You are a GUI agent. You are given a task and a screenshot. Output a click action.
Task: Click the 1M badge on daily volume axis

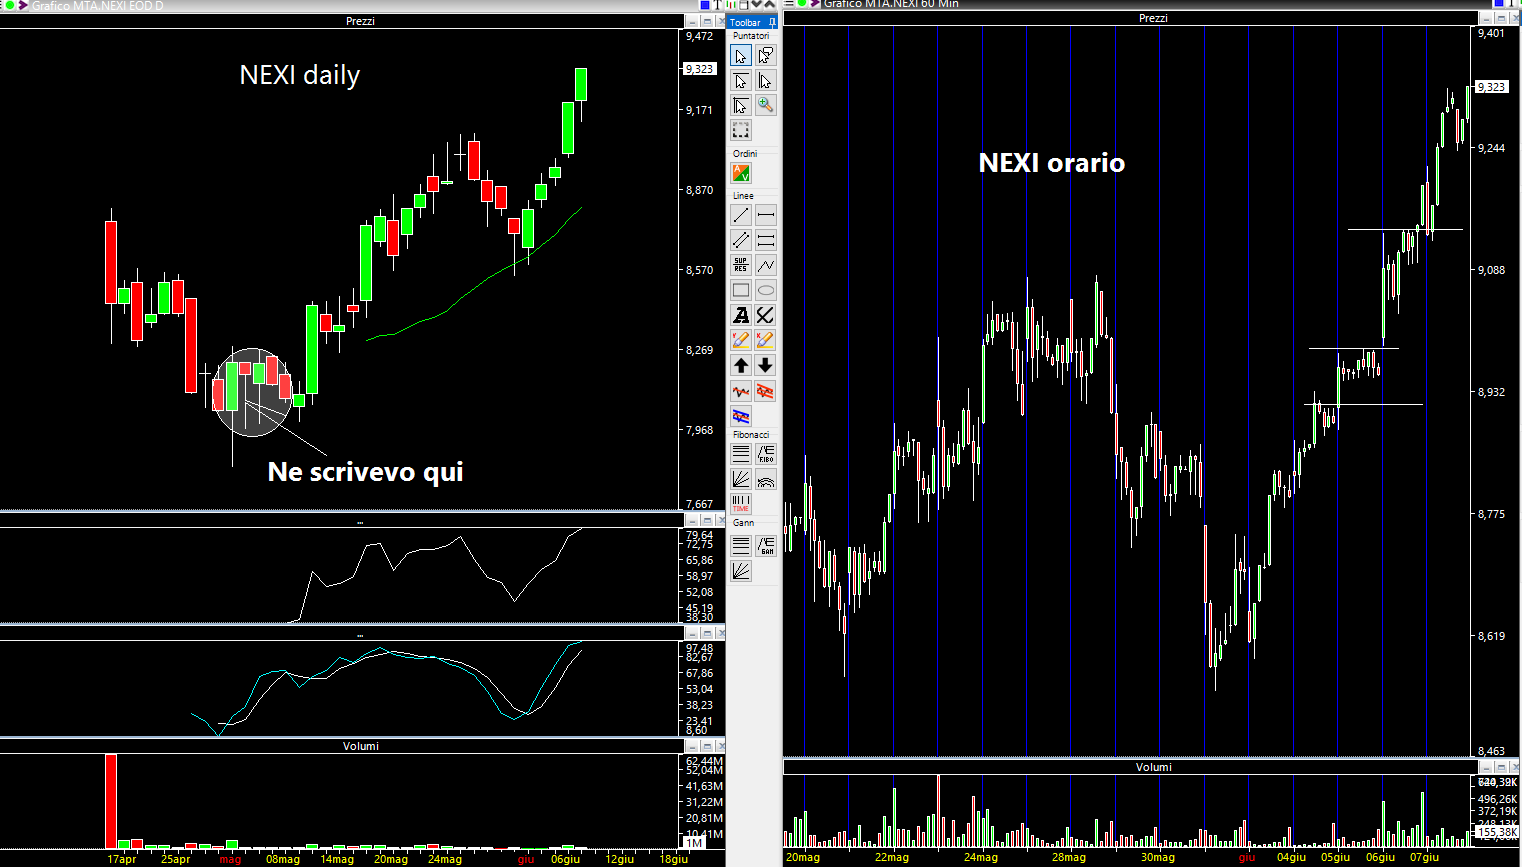click(694, 844)
